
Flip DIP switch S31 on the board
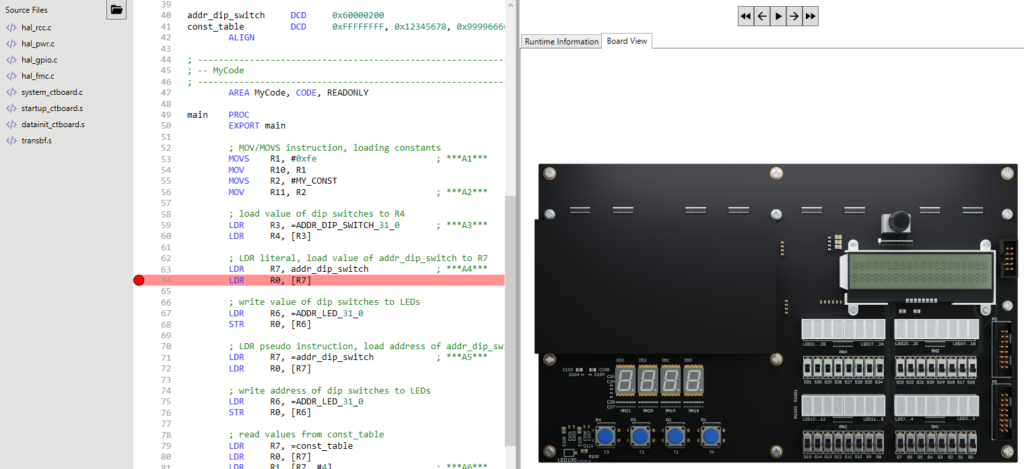(x=808, y=368)
